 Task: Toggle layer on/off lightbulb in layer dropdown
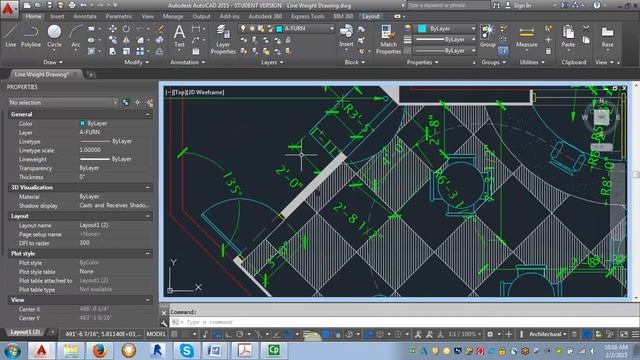pos(243,29)
